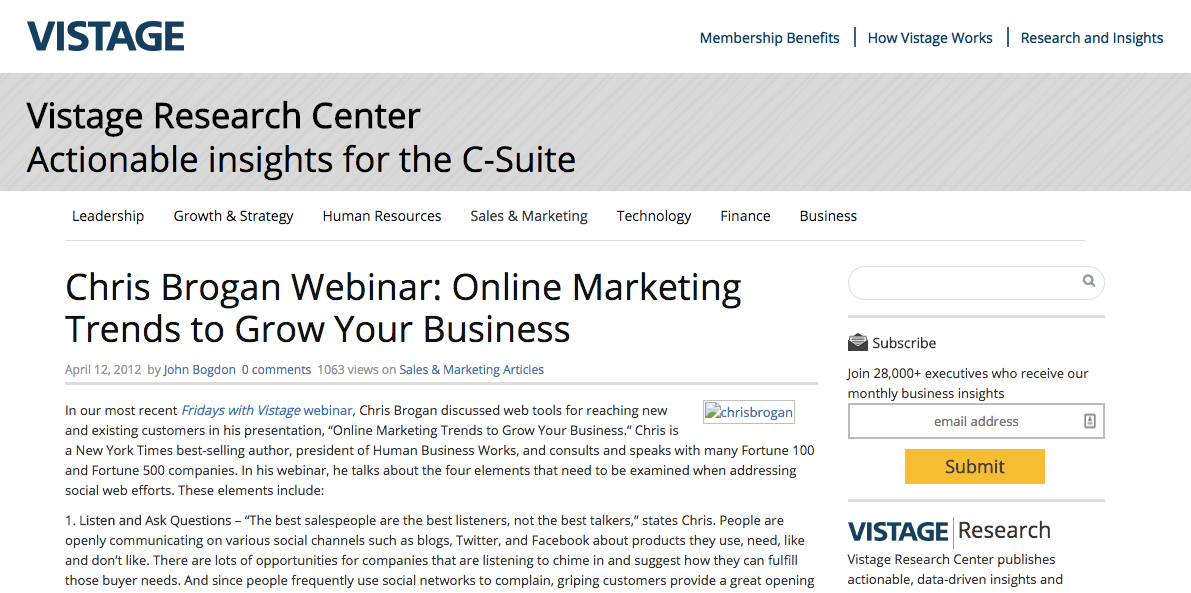Screen dimensions: 1191x593
Task: Click the Vistage Research sidebar logo
Action: (x=949, y=531)
